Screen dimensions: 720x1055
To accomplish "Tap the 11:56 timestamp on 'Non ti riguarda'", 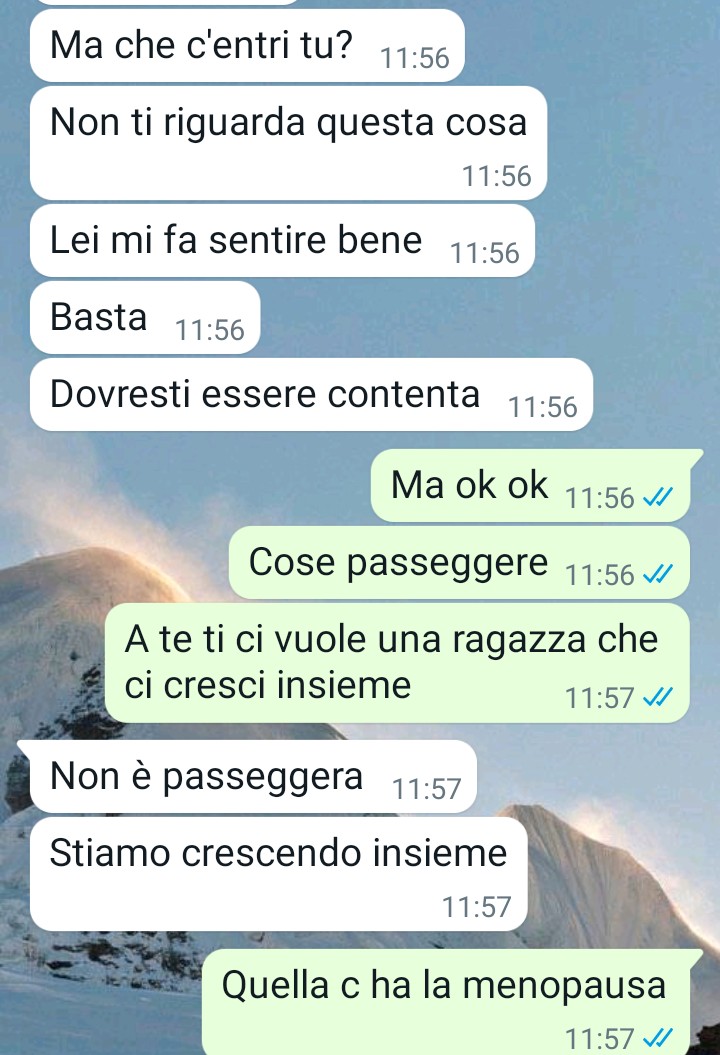I will [497, 176].
